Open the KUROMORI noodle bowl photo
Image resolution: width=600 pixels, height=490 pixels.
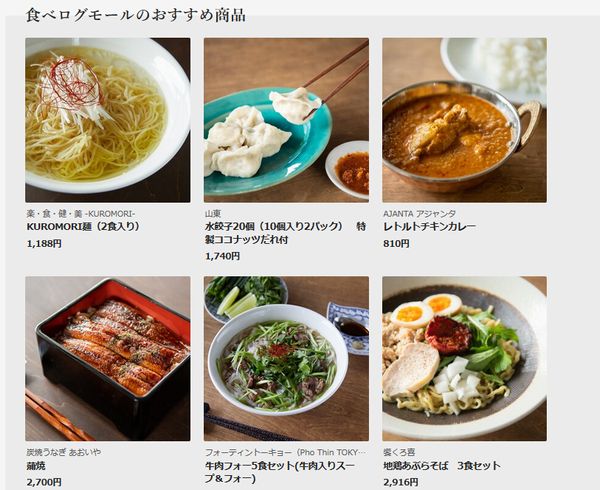coord(108,120)
